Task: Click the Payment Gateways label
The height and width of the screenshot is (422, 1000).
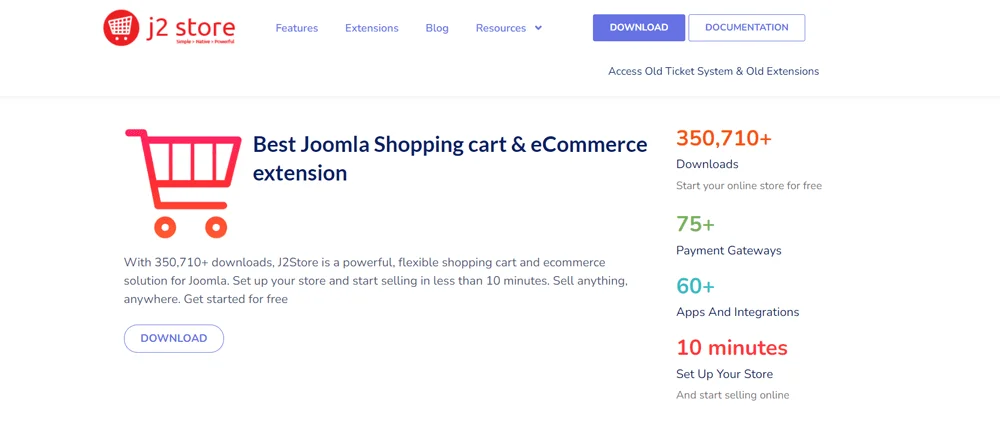Action: click(x=728, y=251)
